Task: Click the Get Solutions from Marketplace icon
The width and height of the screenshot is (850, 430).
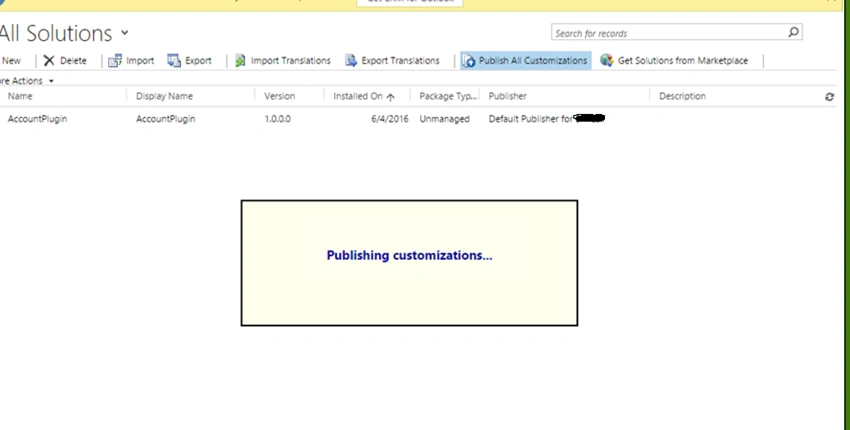Action: 607,61
